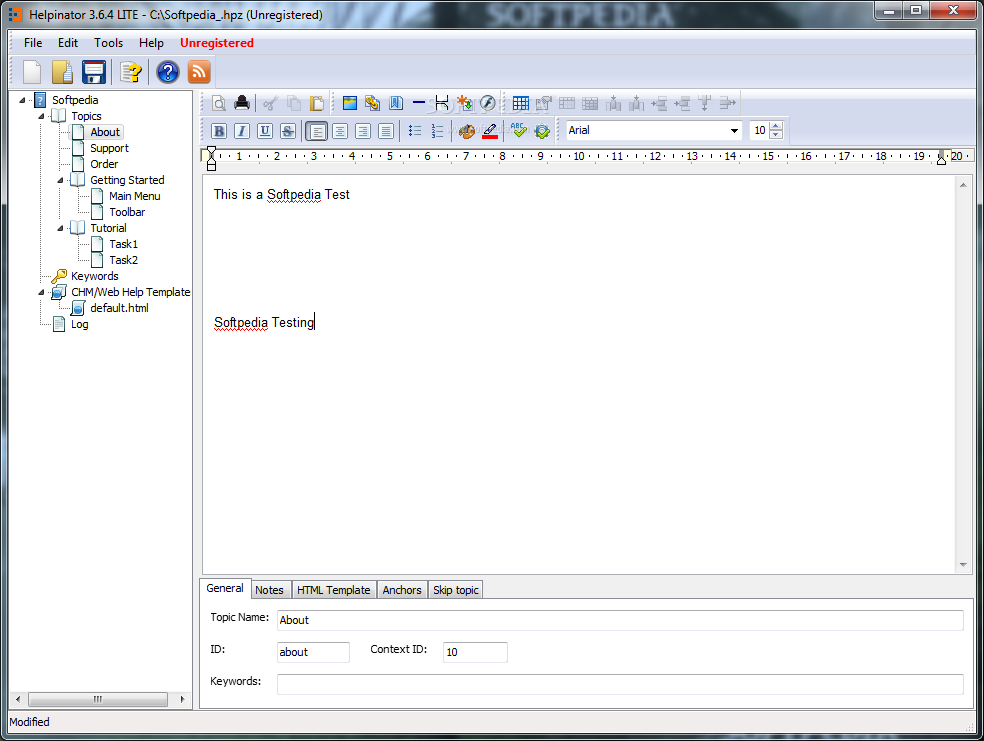Open the Log tree item
This screenshot has height=741, width=984.
80,324
